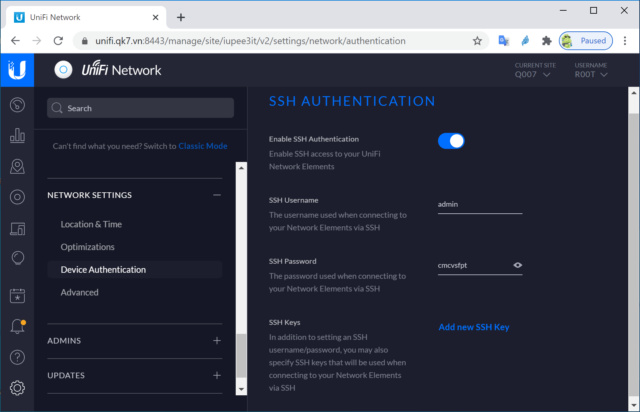Open Chrome's three-dot menu
Screen dimensions: 640x412
point(625,41)
